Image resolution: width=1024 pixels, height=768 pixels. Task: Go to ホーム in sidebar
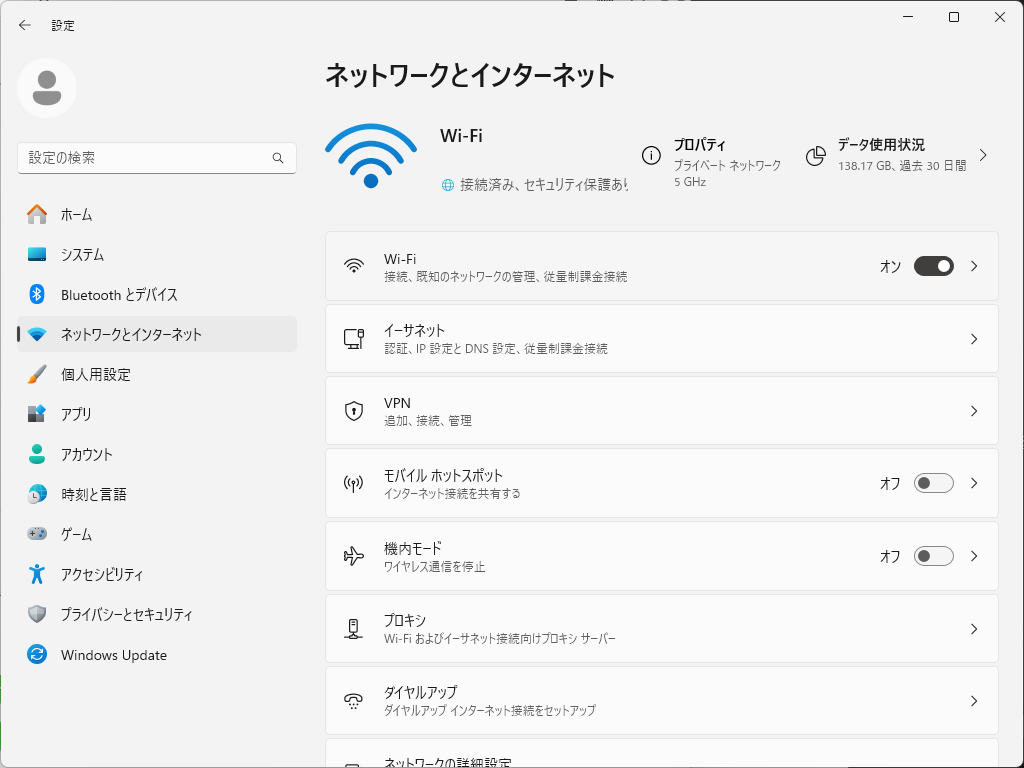157,214
